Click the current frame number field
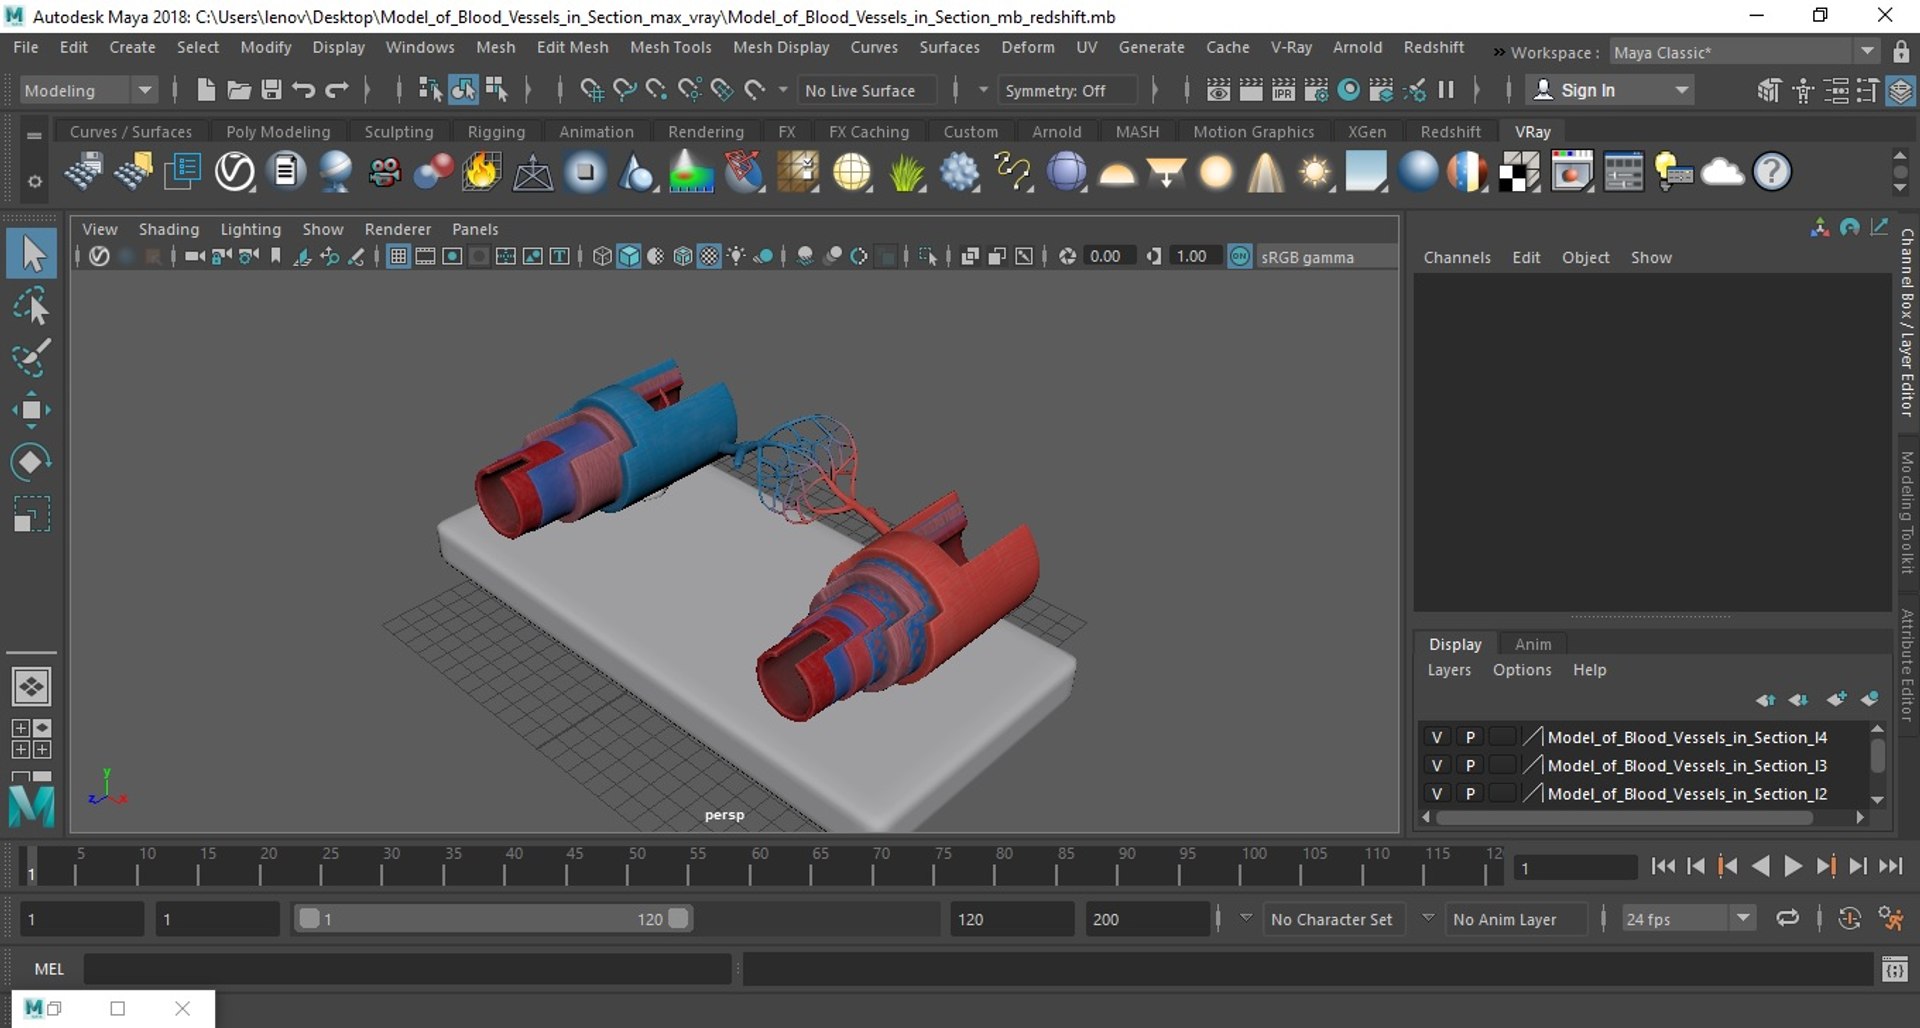This screenshot has width=1920, height=1028. (x=1574, y=867)
